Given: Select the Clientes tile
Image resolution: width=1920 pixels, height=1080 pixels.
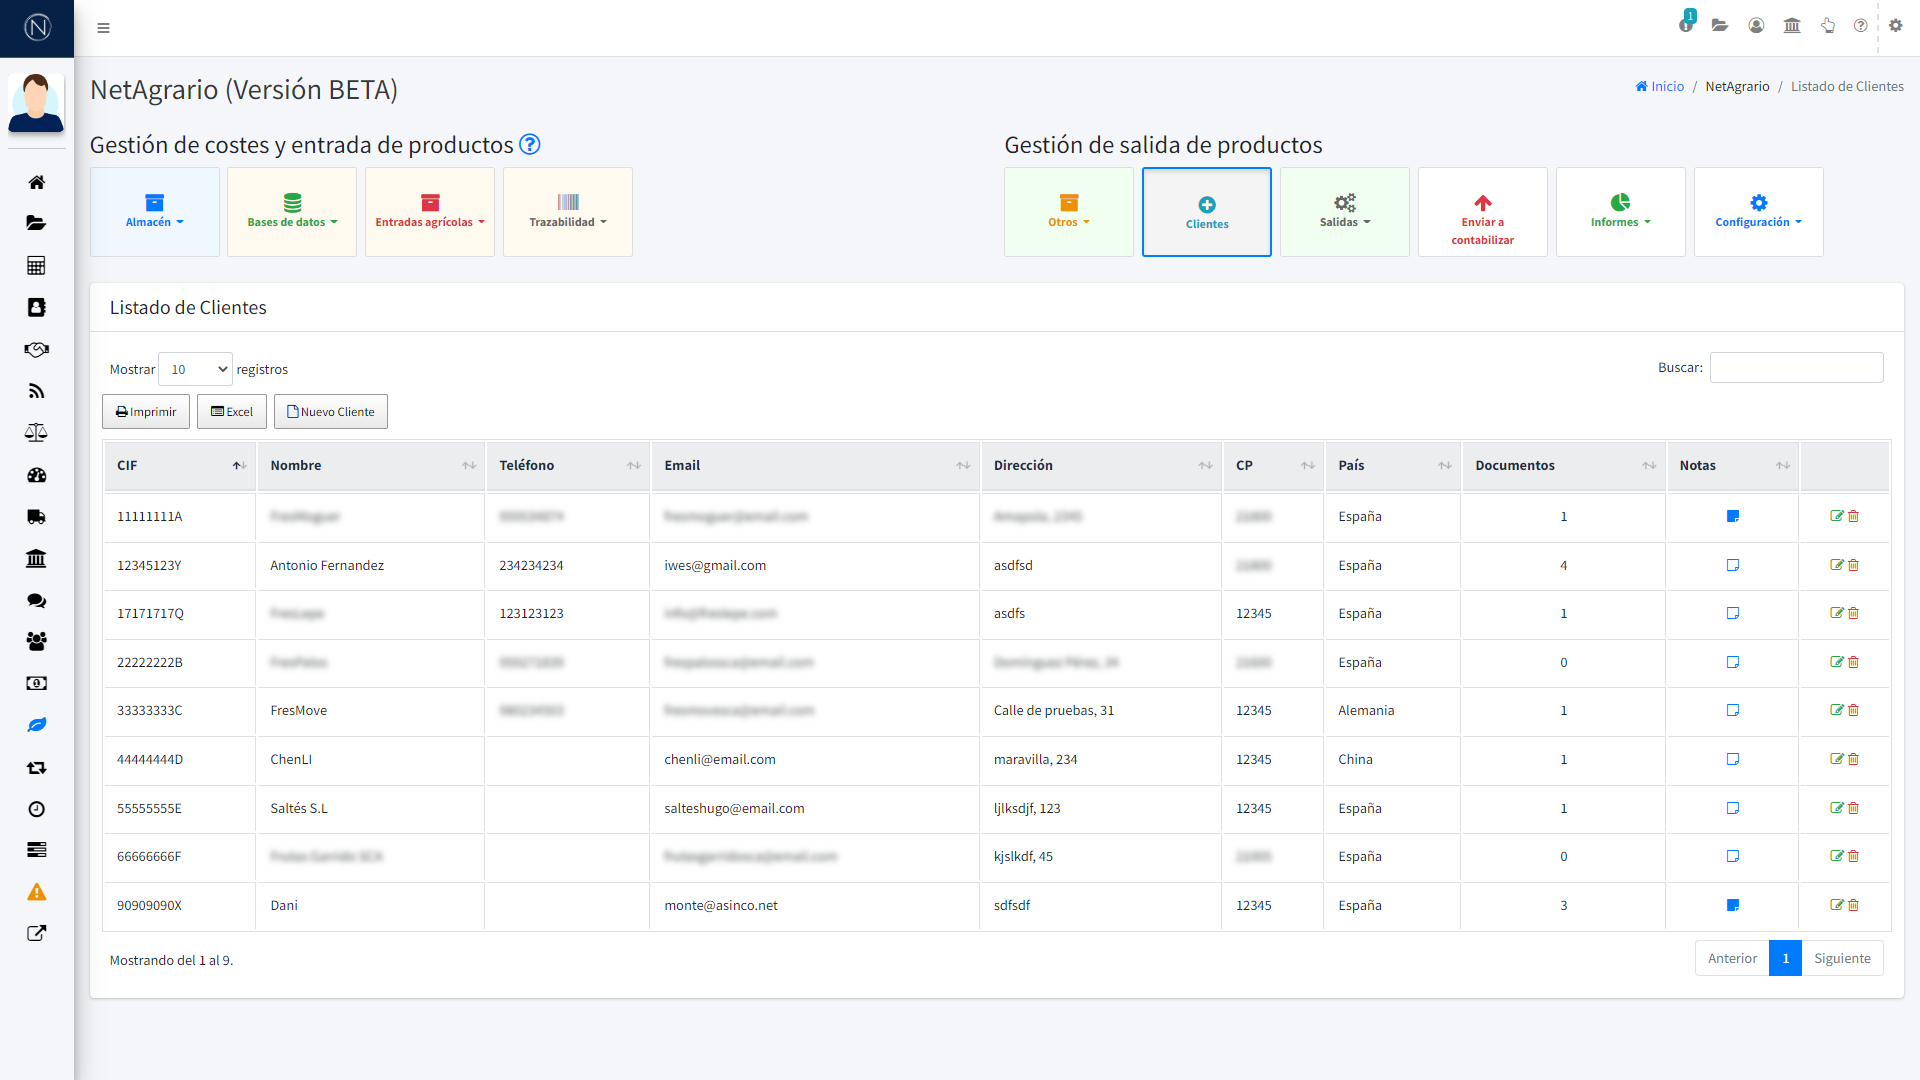Looking at the screenshot, I should click(x=1206, y=212).
